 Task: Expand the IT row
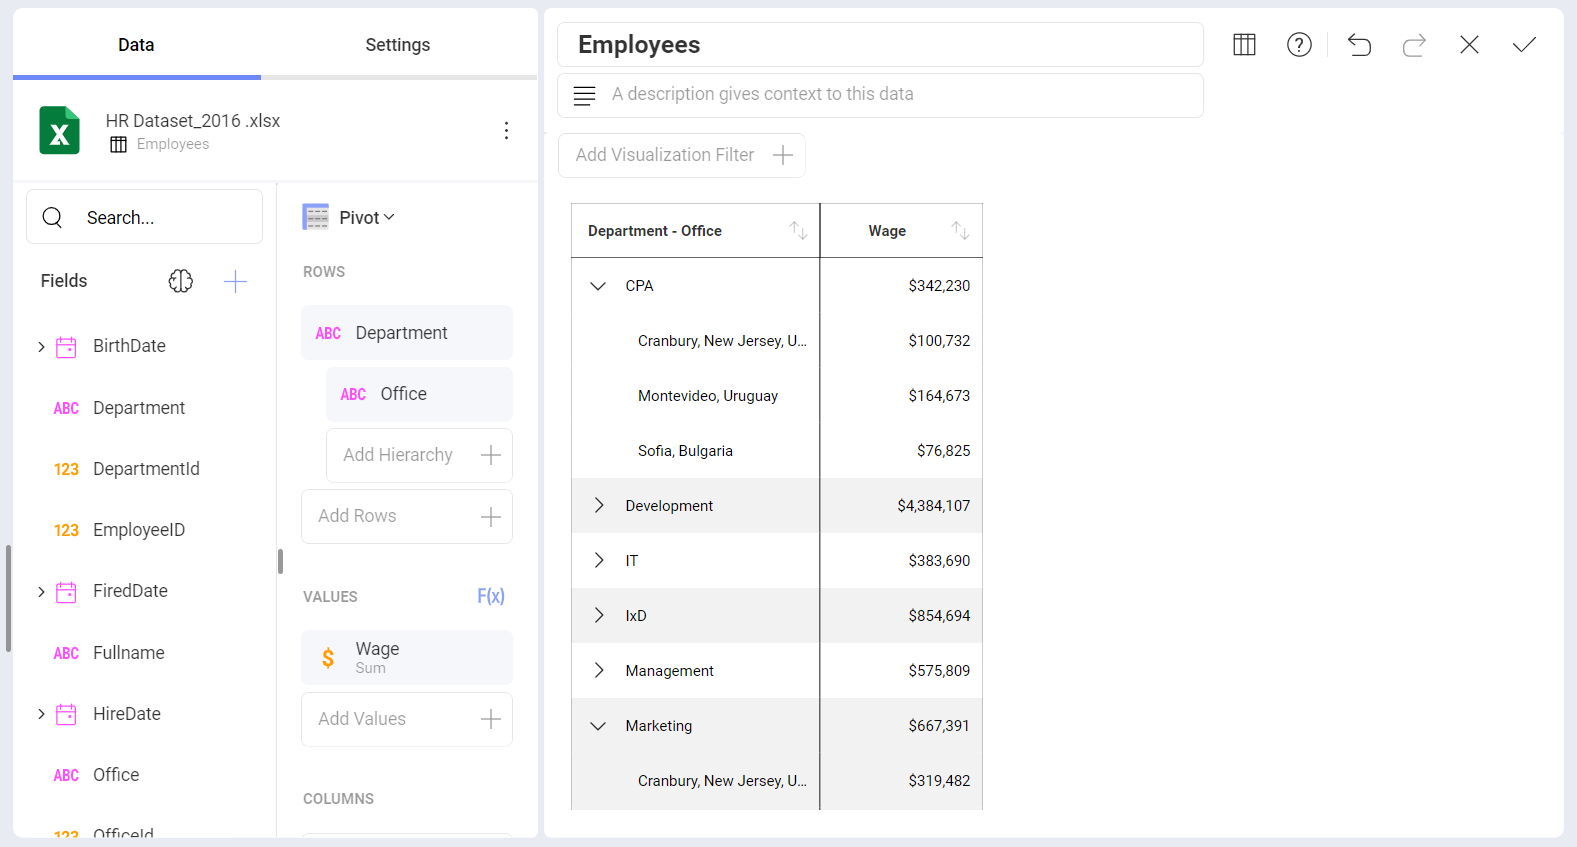(598, 561)
